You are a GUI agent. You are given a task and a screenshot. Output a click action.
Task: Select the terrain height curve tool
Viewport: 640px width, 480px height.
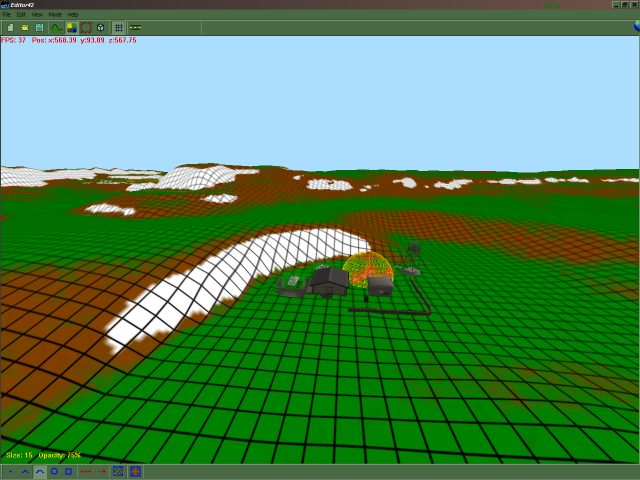pyautogui.click(x=56, y=28)
